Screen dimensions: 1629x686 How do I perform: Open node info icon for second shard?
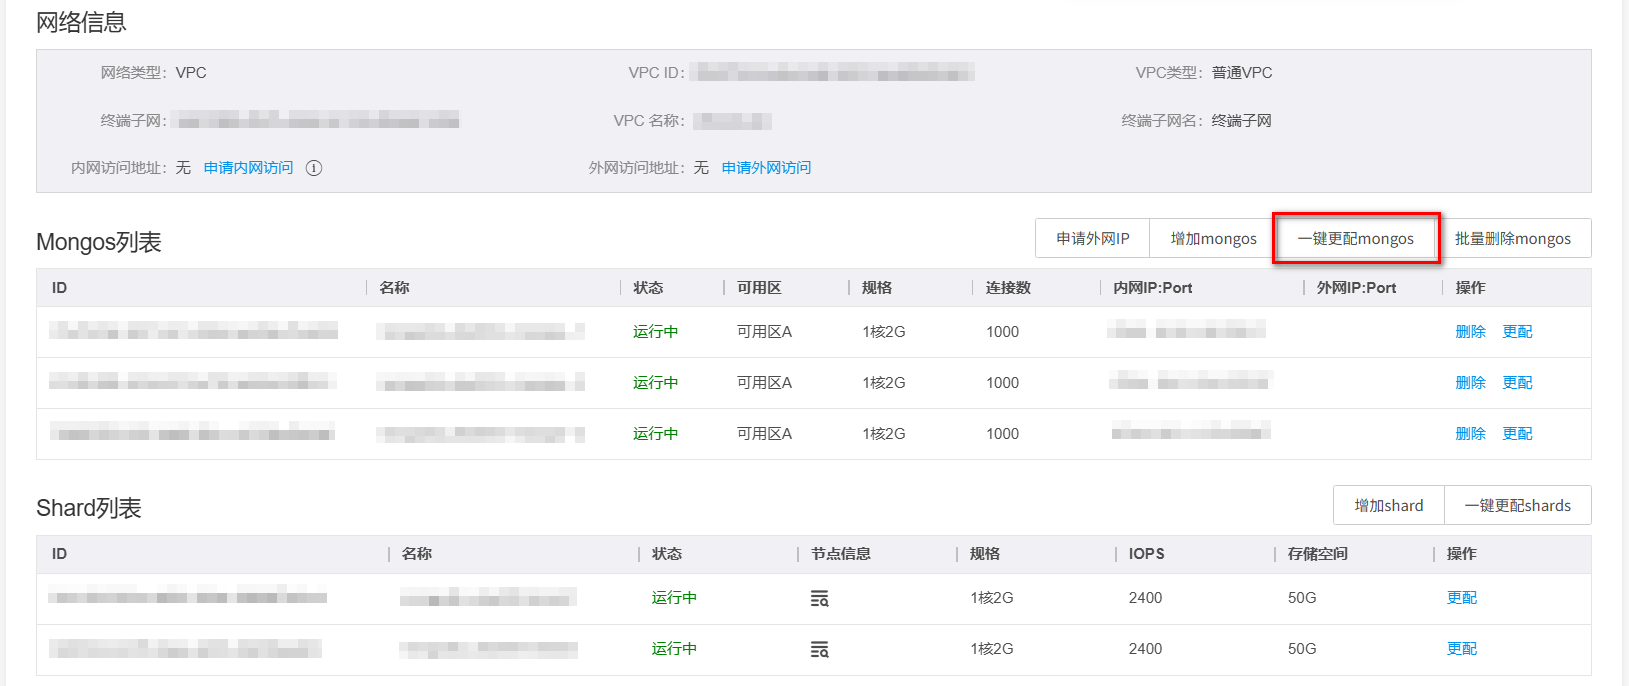coord(820,649)
